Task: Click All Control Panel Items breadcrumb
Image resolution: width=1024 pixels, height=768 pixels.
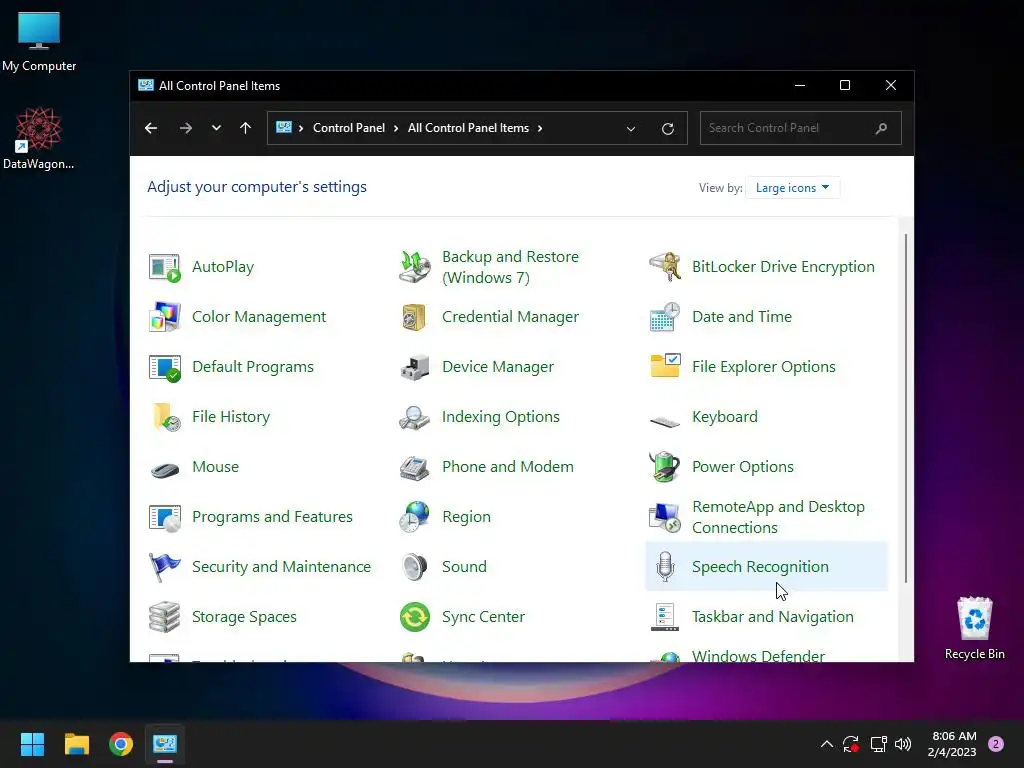Action: tap(468, 128)
